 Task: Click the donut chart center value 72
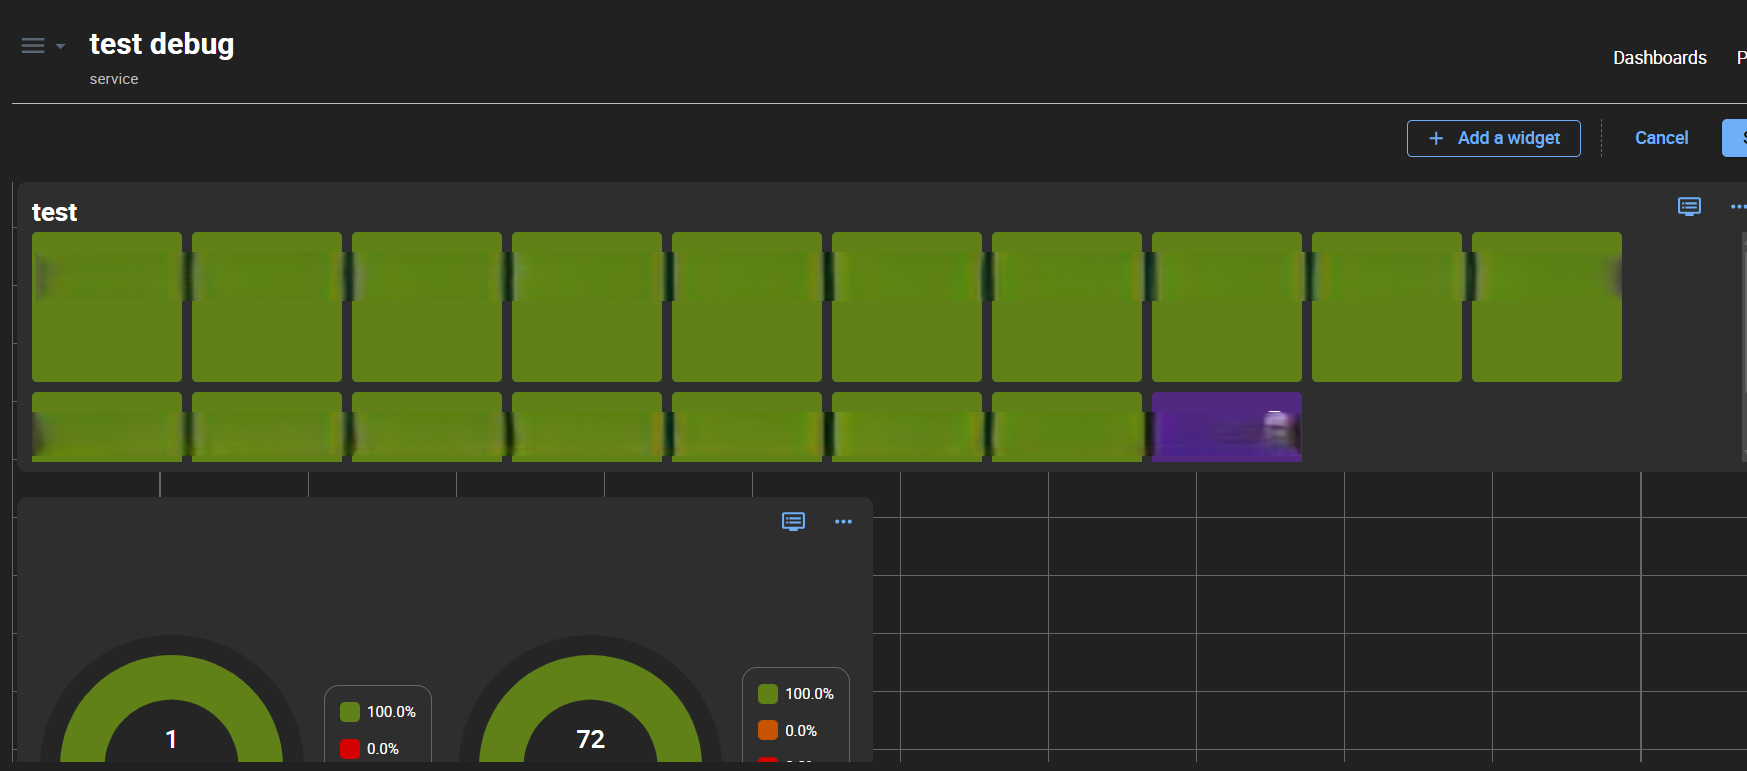[x=590, y=739]
